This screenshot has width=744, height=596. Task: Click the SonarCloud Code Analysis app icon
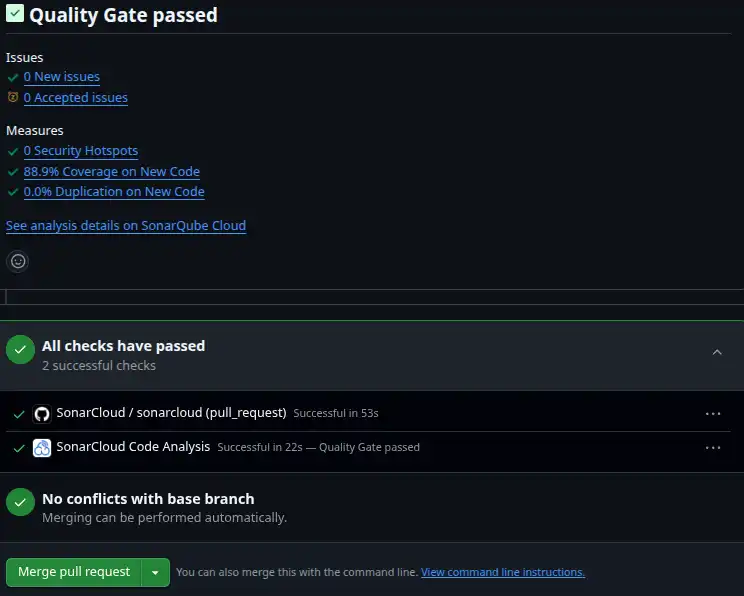point(42,448)
